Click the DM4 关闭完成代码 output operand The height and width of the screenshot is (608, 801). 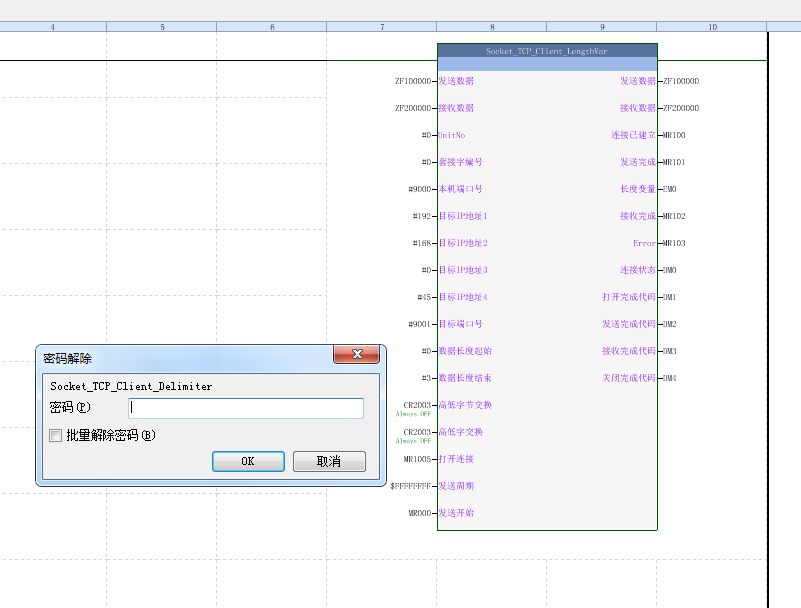coord(670,378)
